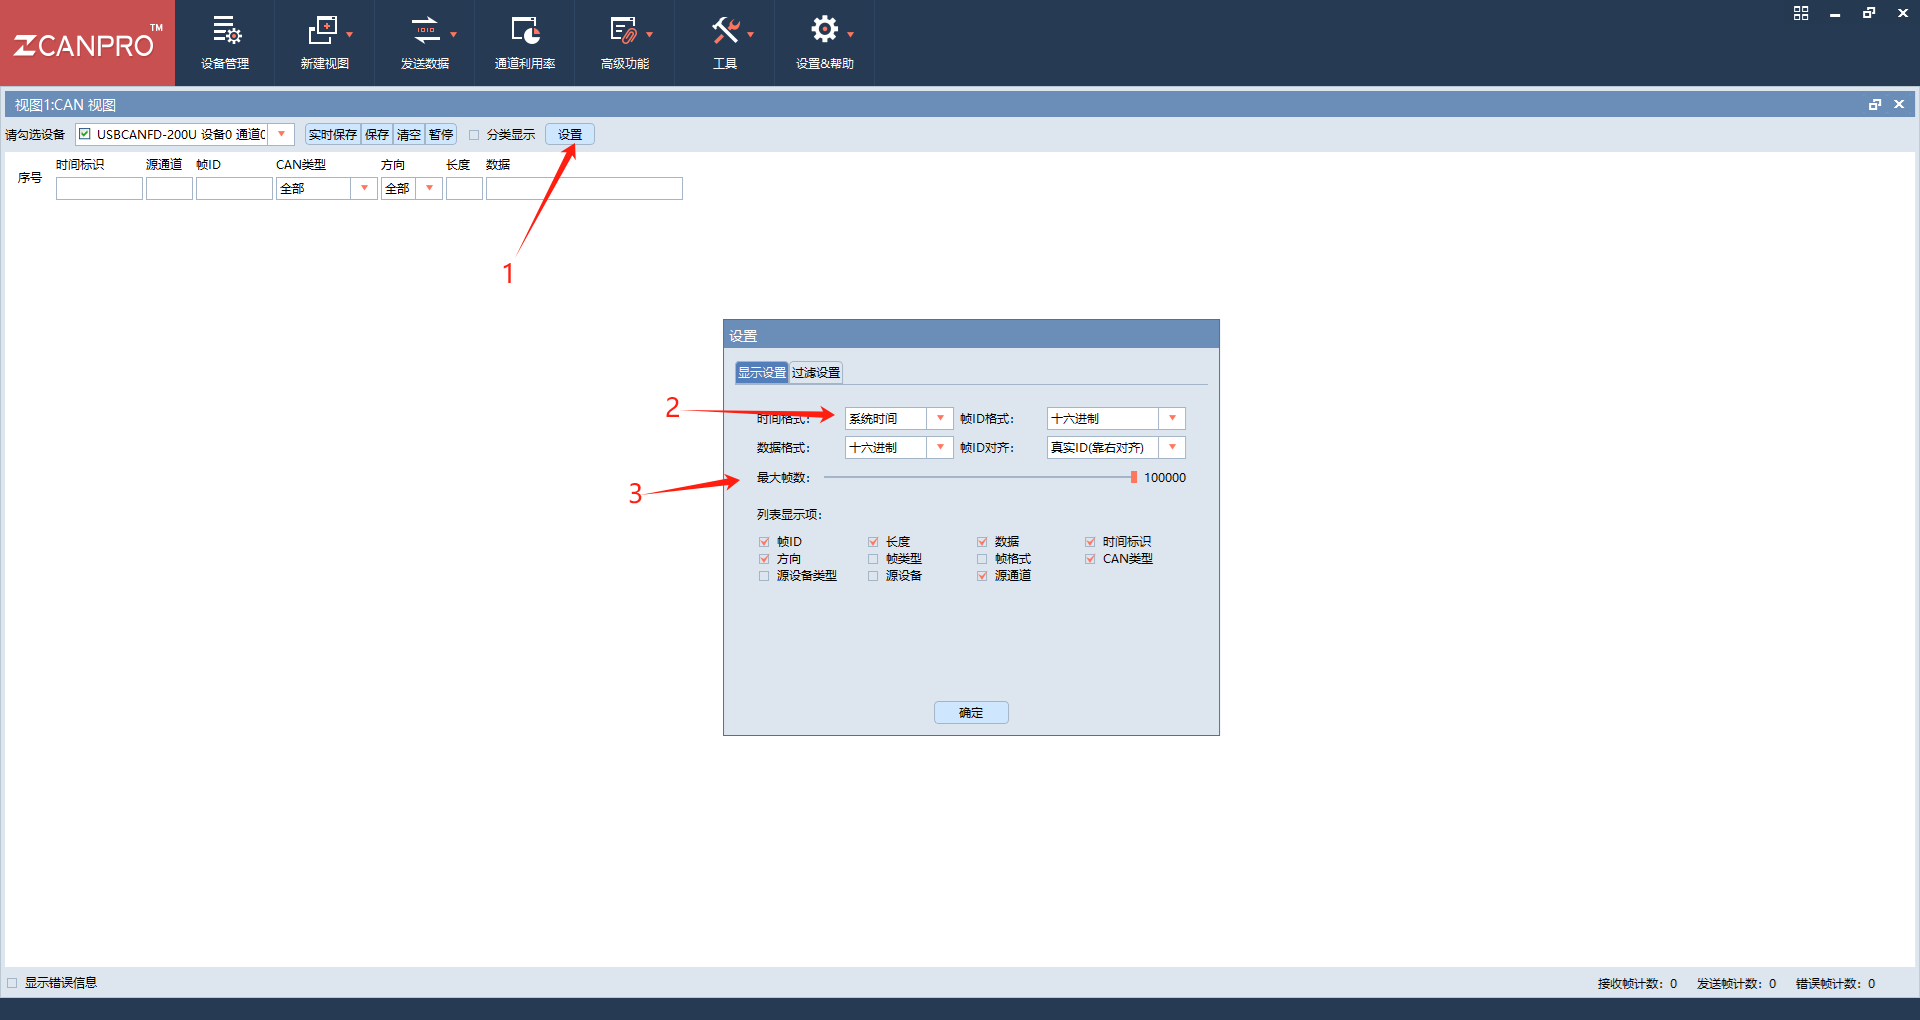Click the 时间标识 filter input field
Viewport: 1920px width, 1020px height.
tap(99, 188)
